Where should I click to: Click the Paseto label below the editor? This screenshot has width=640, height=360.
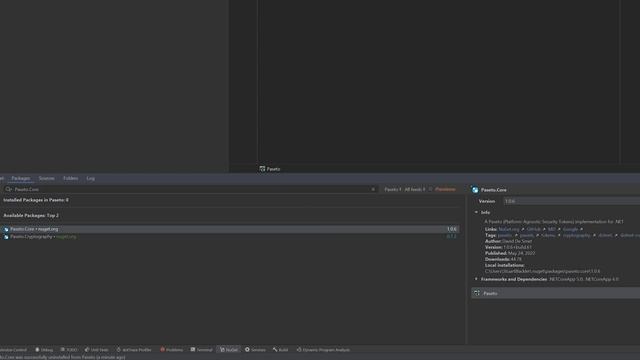273,169
